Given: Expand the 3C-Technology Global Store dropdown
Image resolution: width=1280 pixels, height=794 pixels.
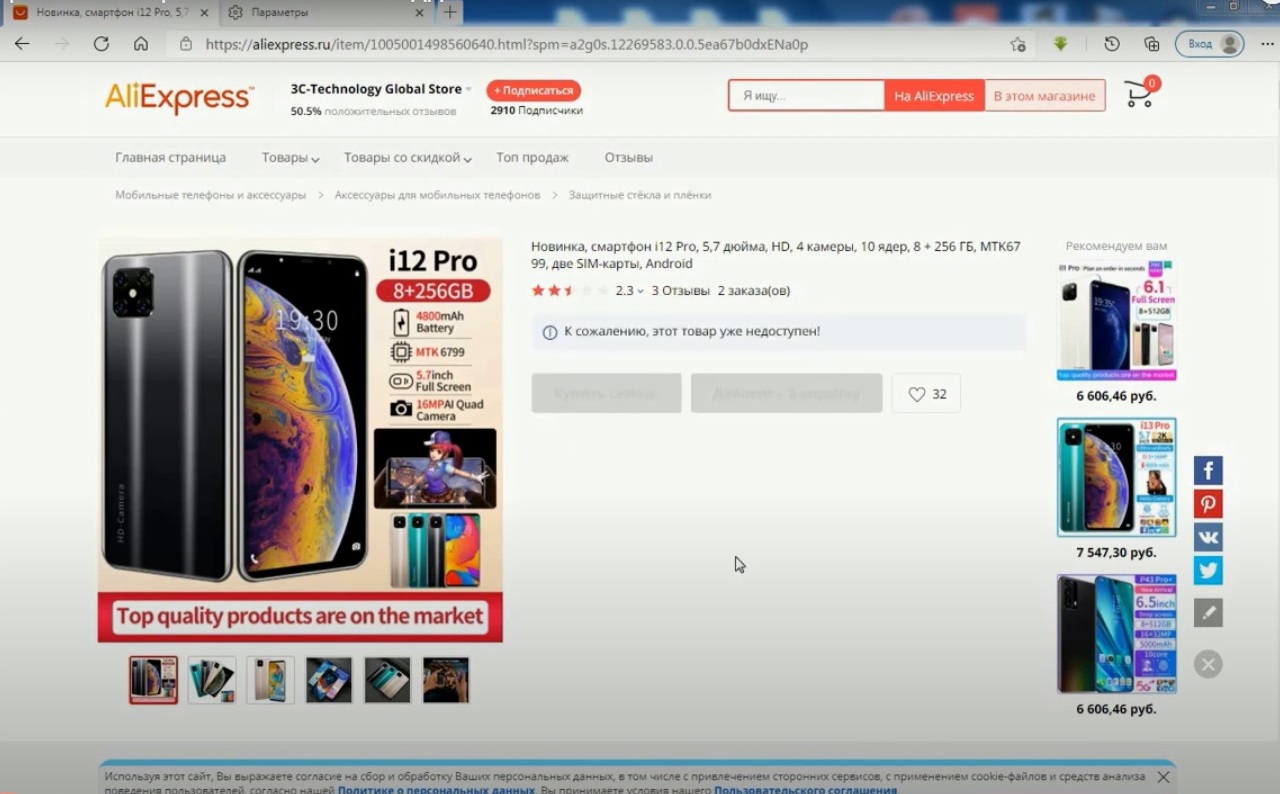Looking at the screenshot, I should 468,89.
